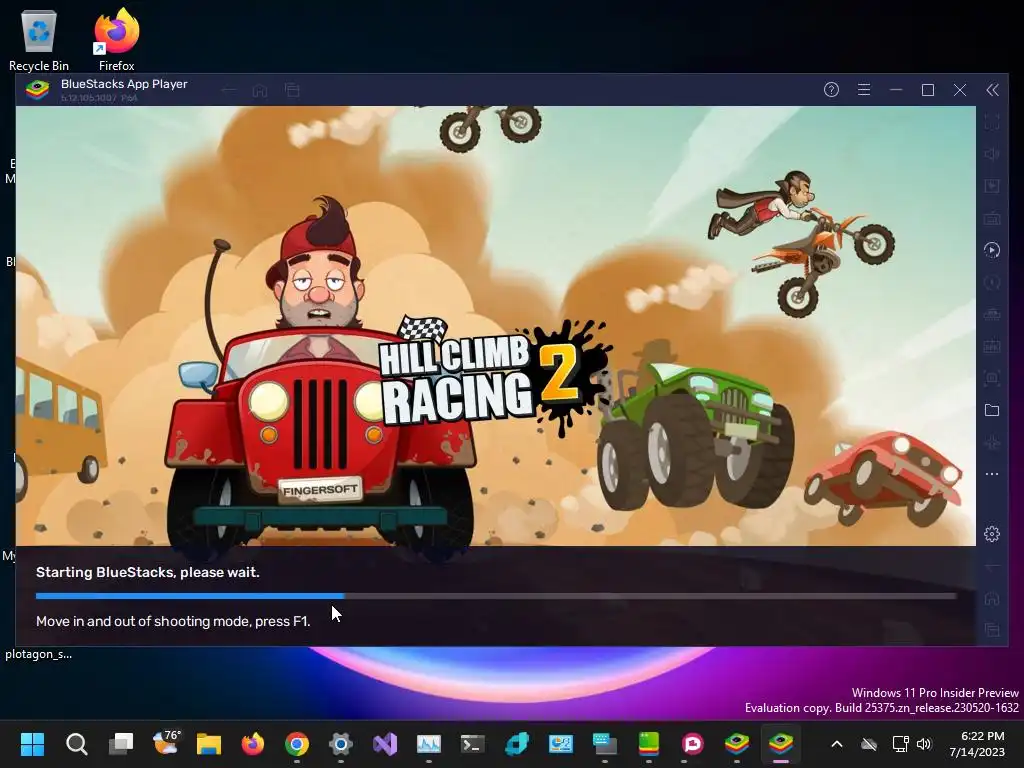The height and width of the screenshot is (768, 1024).
Task: Click the lock cursor icon in side toolbar
Action: click(992, 186)
